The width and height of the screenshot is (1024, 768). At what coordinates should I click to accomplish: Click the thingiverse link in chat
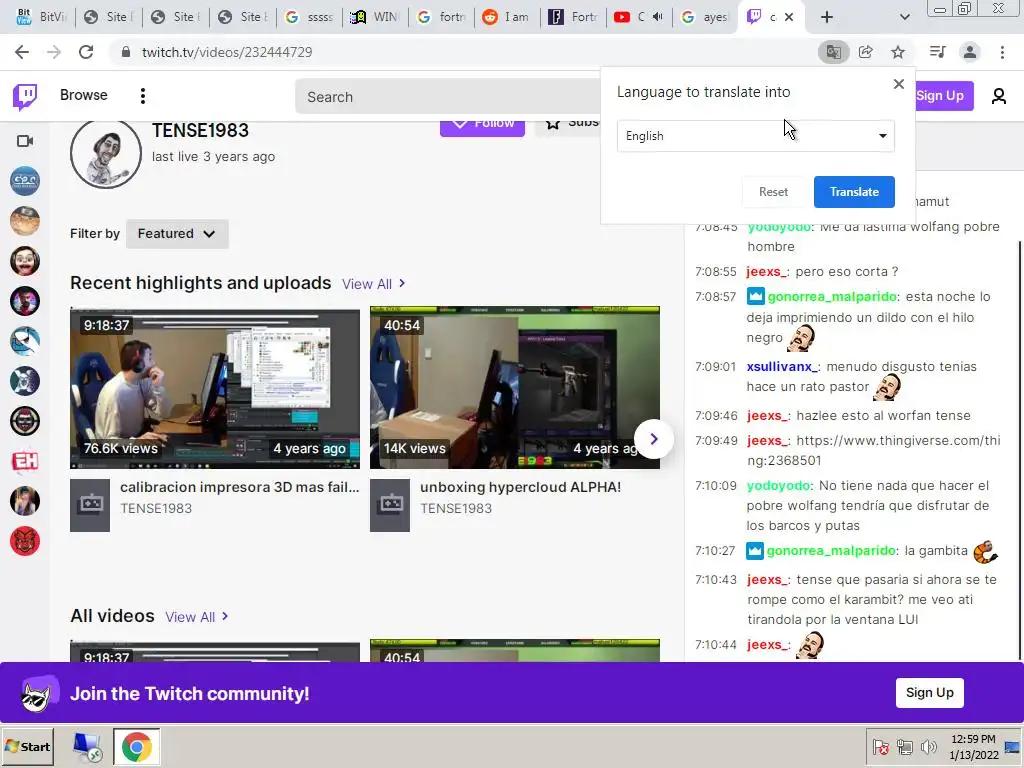click(x=874, y=451)
